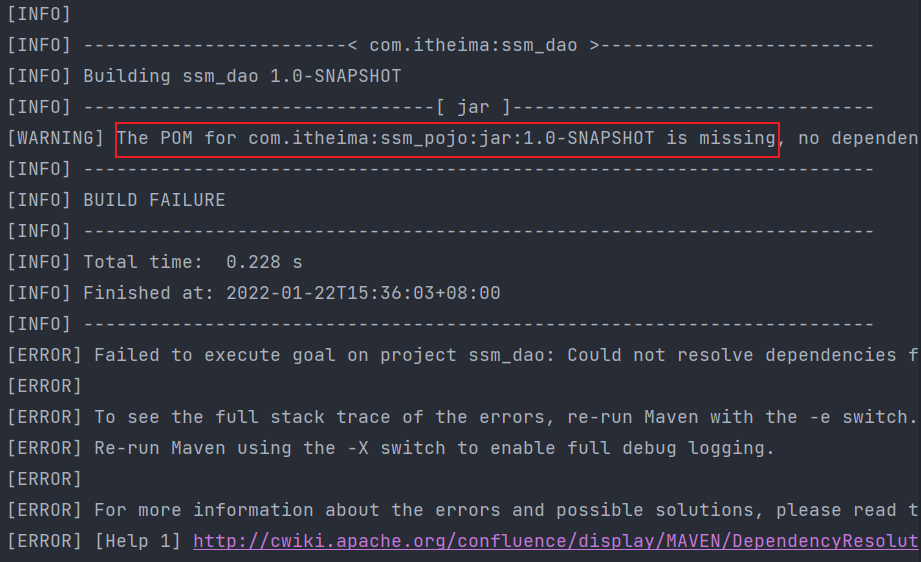Click the 'full stack trace' error hint line
Viewport: 921px width, 562px height.
(506, 417)
